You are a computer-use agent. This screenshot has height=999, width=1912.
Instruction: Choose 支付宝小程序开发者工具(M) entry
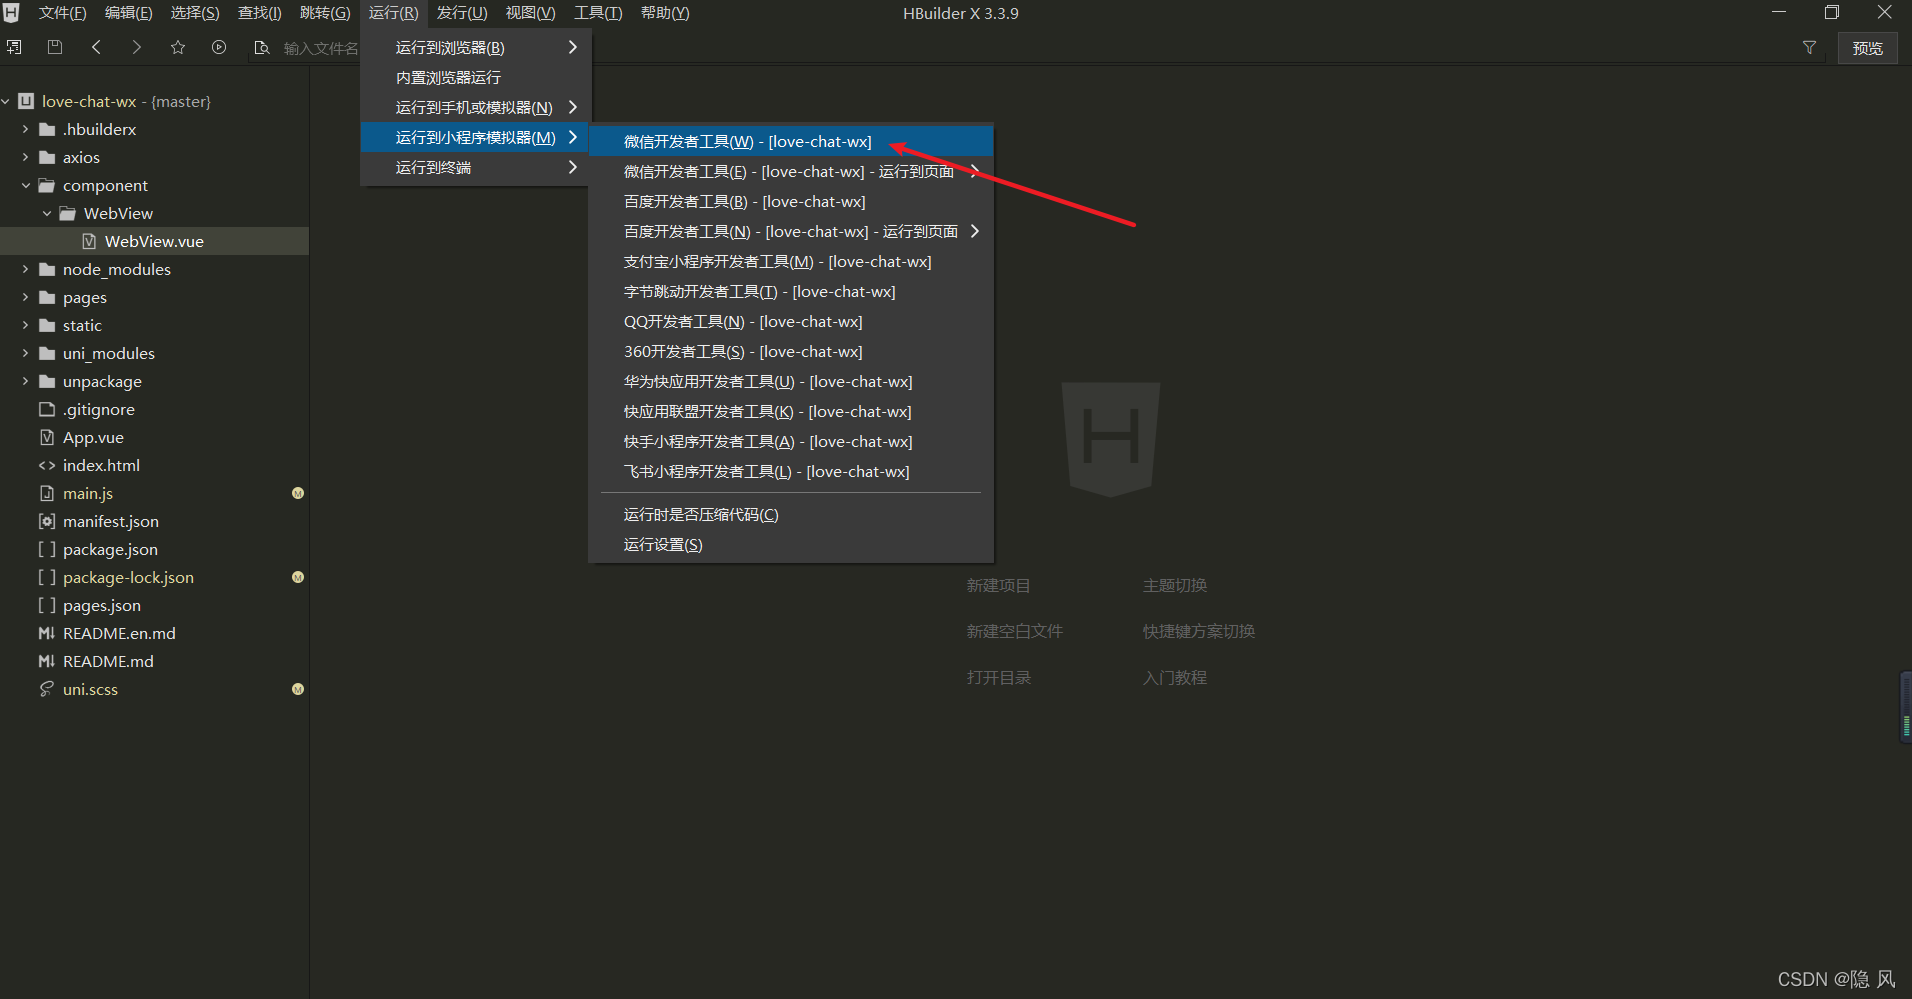pyautogui.click(x=791, y=261)
